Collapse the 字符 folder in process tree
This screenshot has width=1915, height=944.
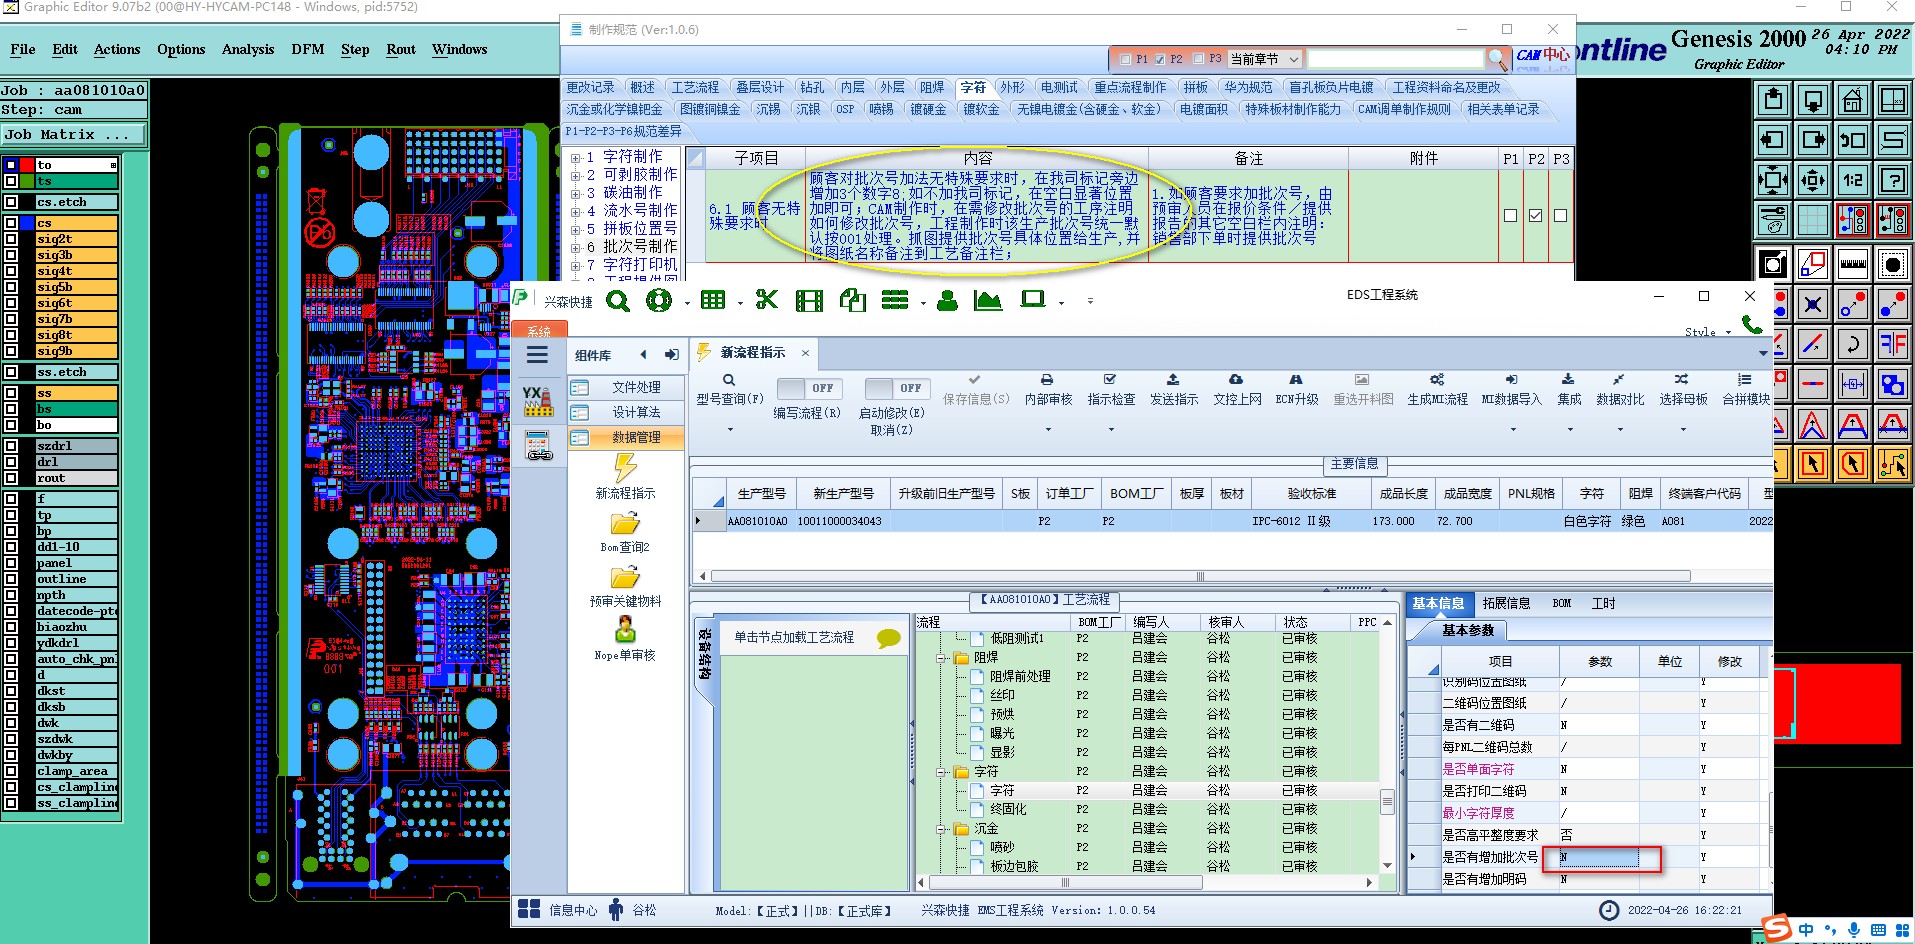point(942,772)
